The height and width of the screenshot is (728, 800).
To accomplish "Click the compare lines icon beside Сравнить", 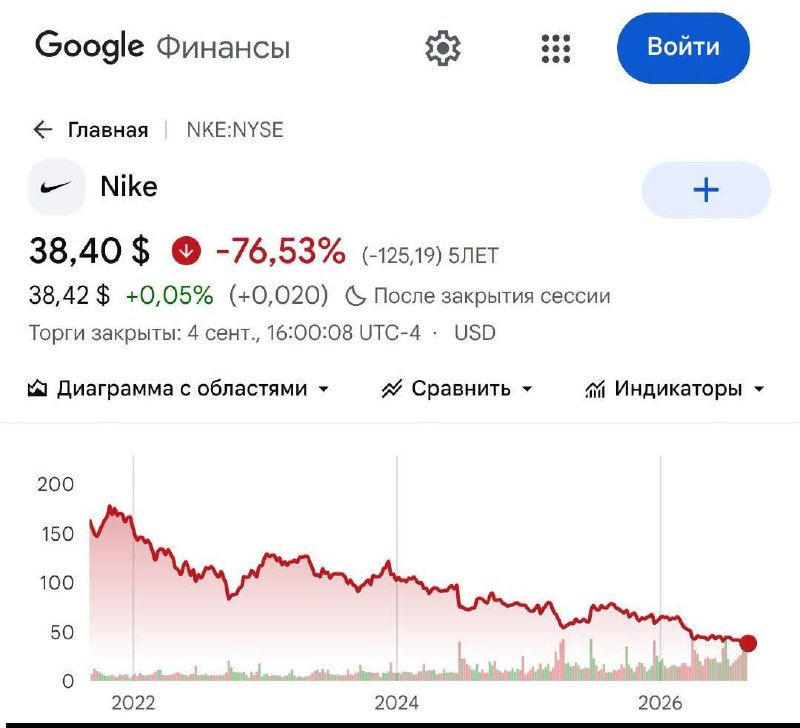I will pyautogui.click(x=392, y=389).
